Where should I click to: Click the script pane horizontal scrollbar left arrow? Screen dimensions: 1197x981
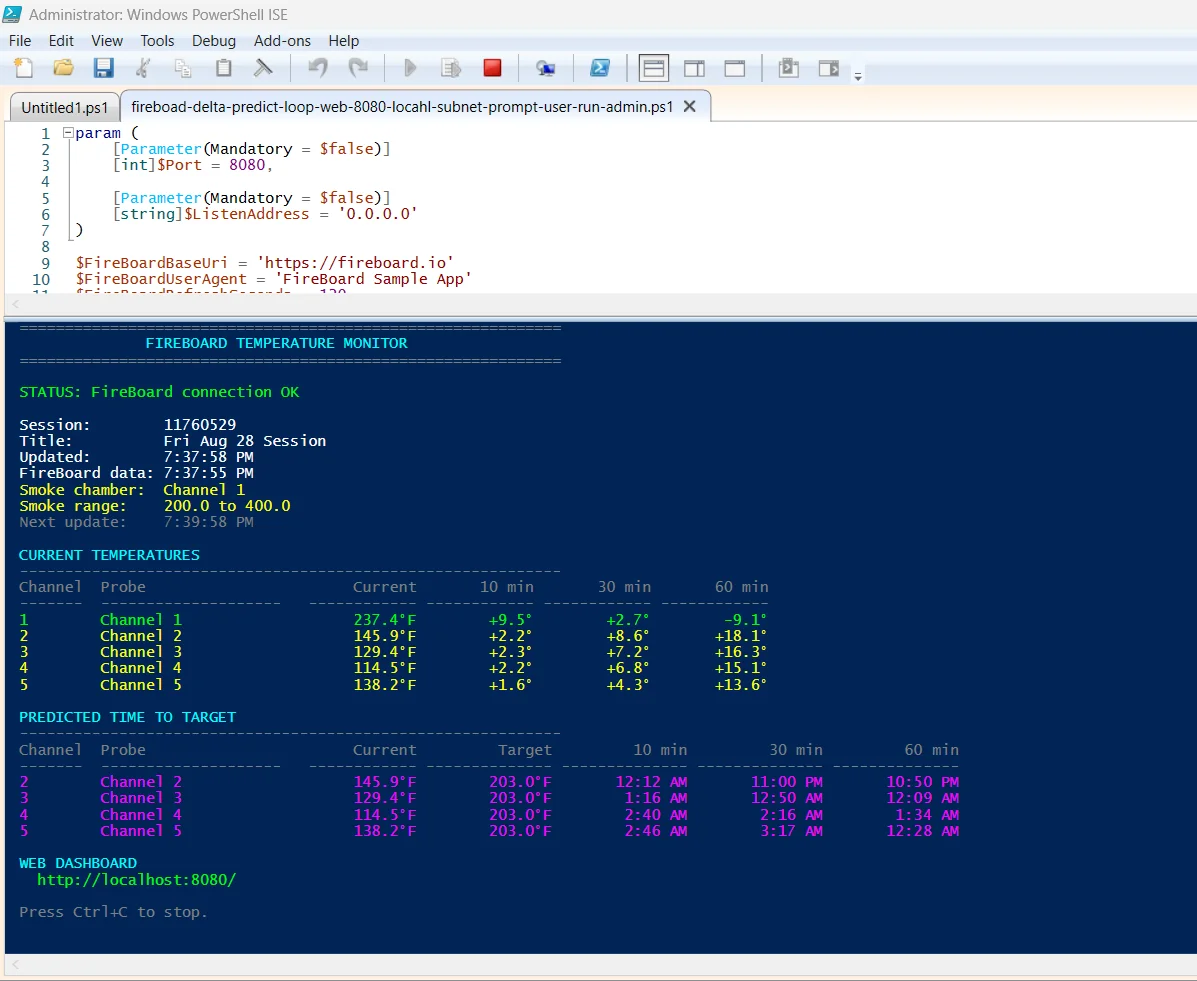15,304
